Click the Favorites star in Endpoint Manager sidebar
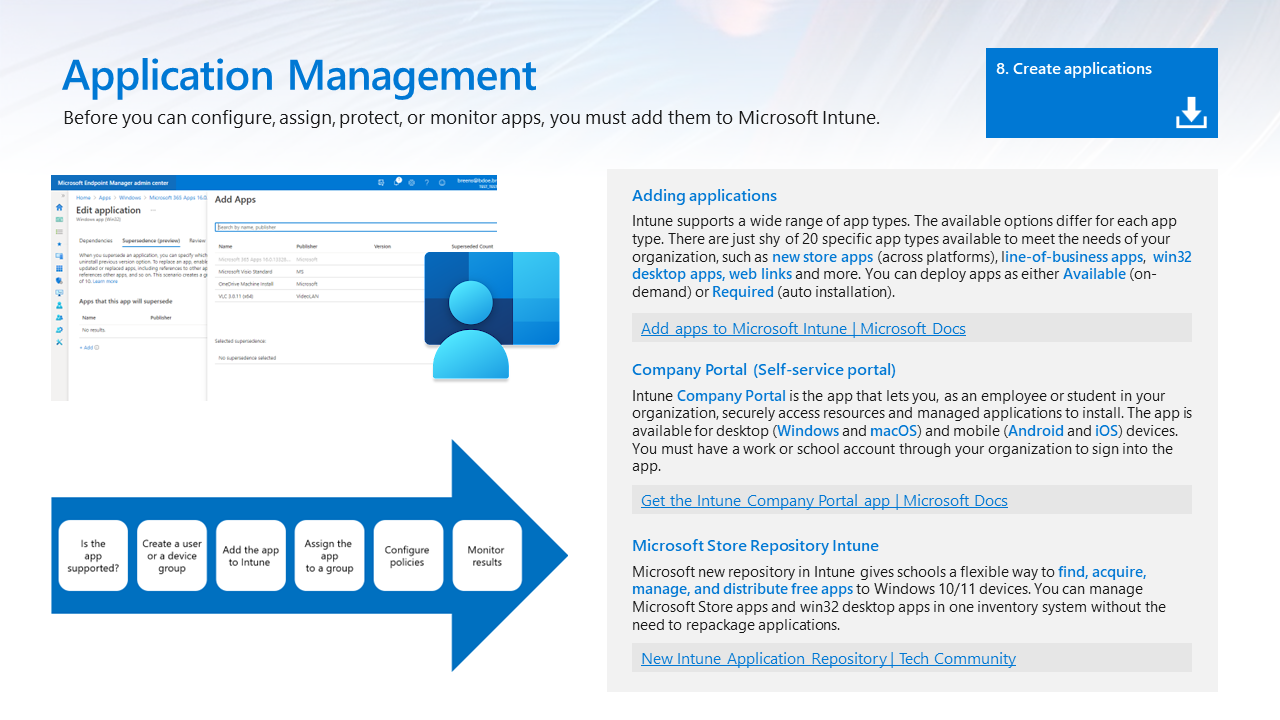The height and width of the screenshot is (720, 1280). pyautogui.click(x=59, y=244)
